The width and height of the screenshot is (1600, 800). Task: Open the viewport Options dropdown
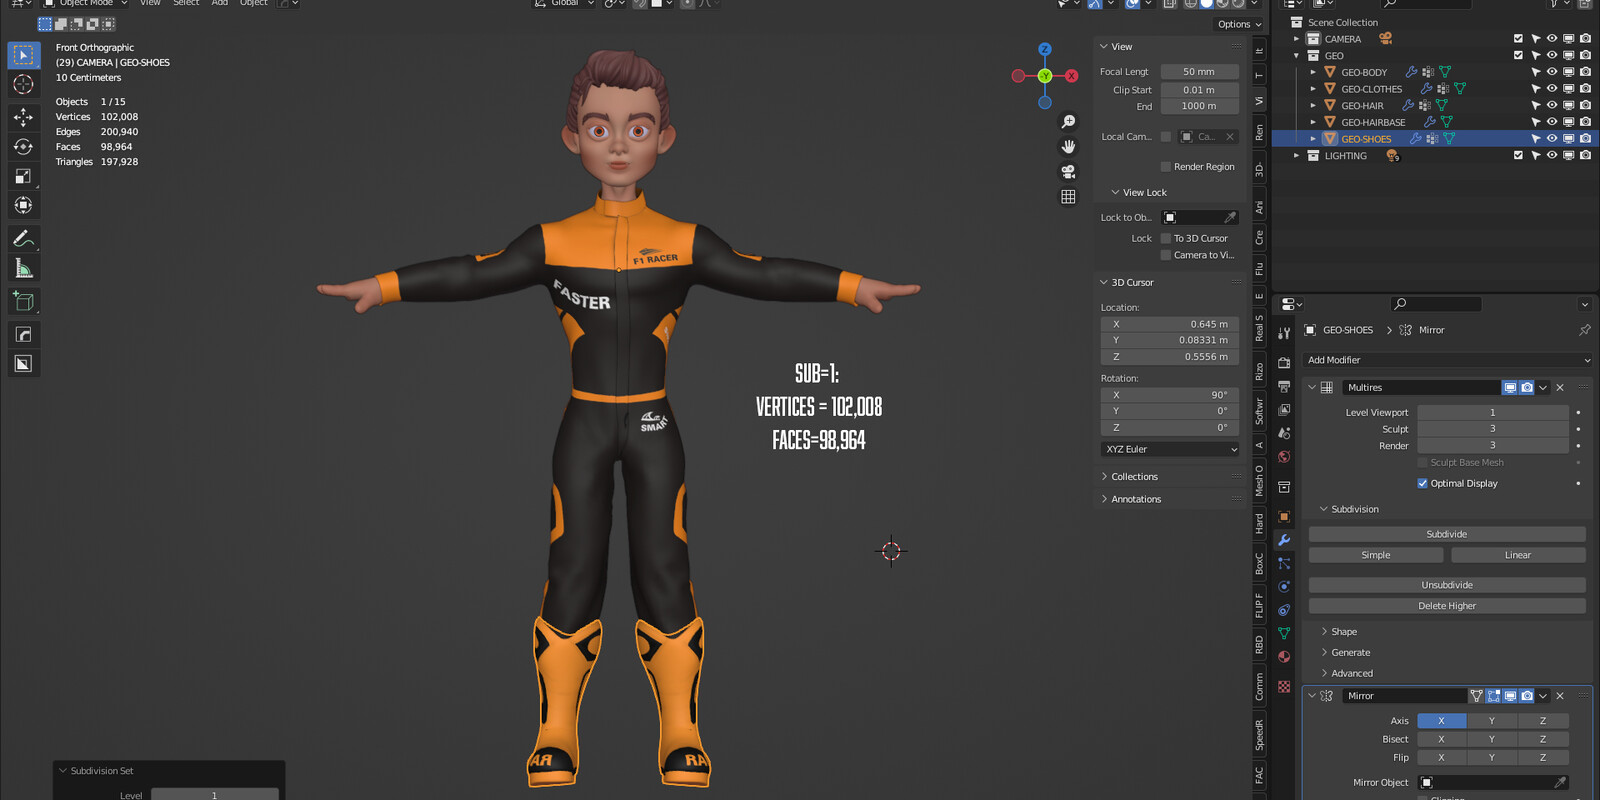(x=1239, y=24)
